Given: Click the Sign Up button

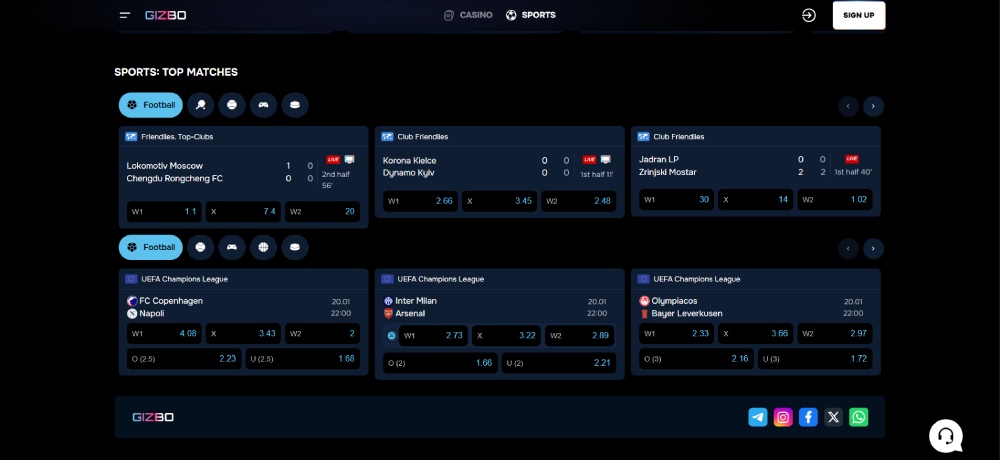Looking at the screenshot, I should (858, 15).
